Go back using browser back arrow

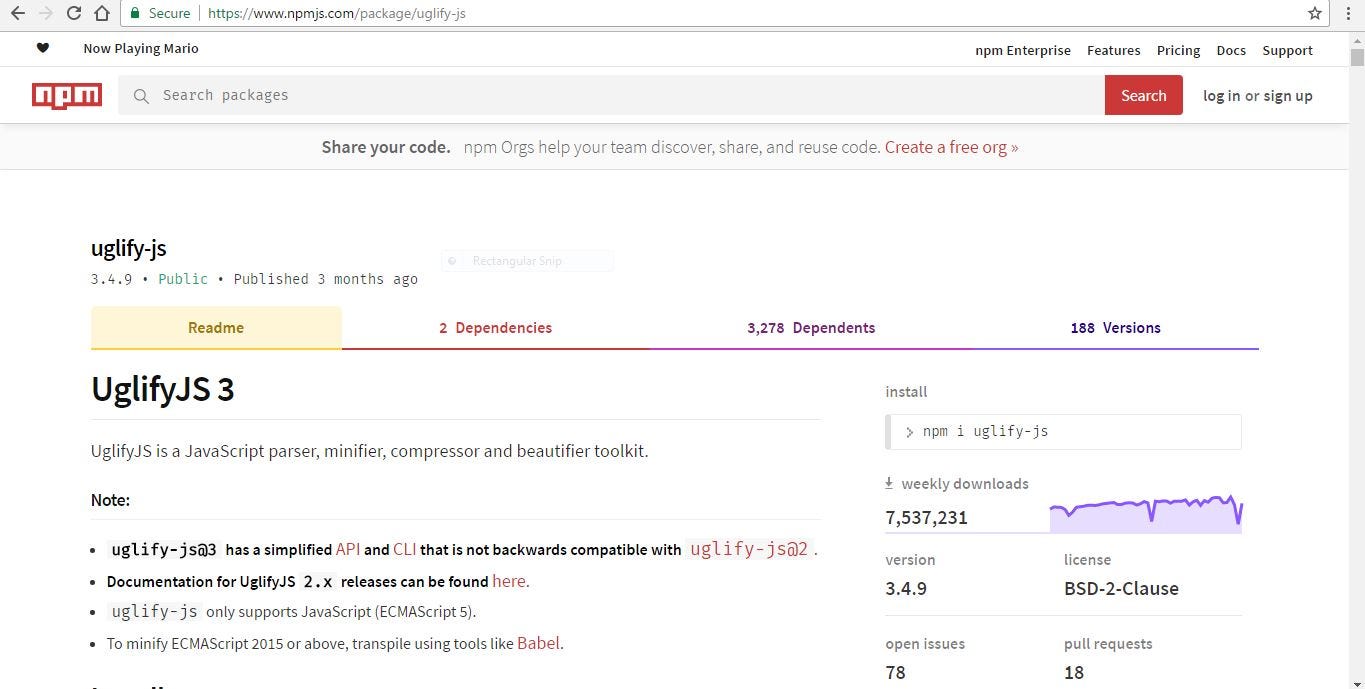17,13
